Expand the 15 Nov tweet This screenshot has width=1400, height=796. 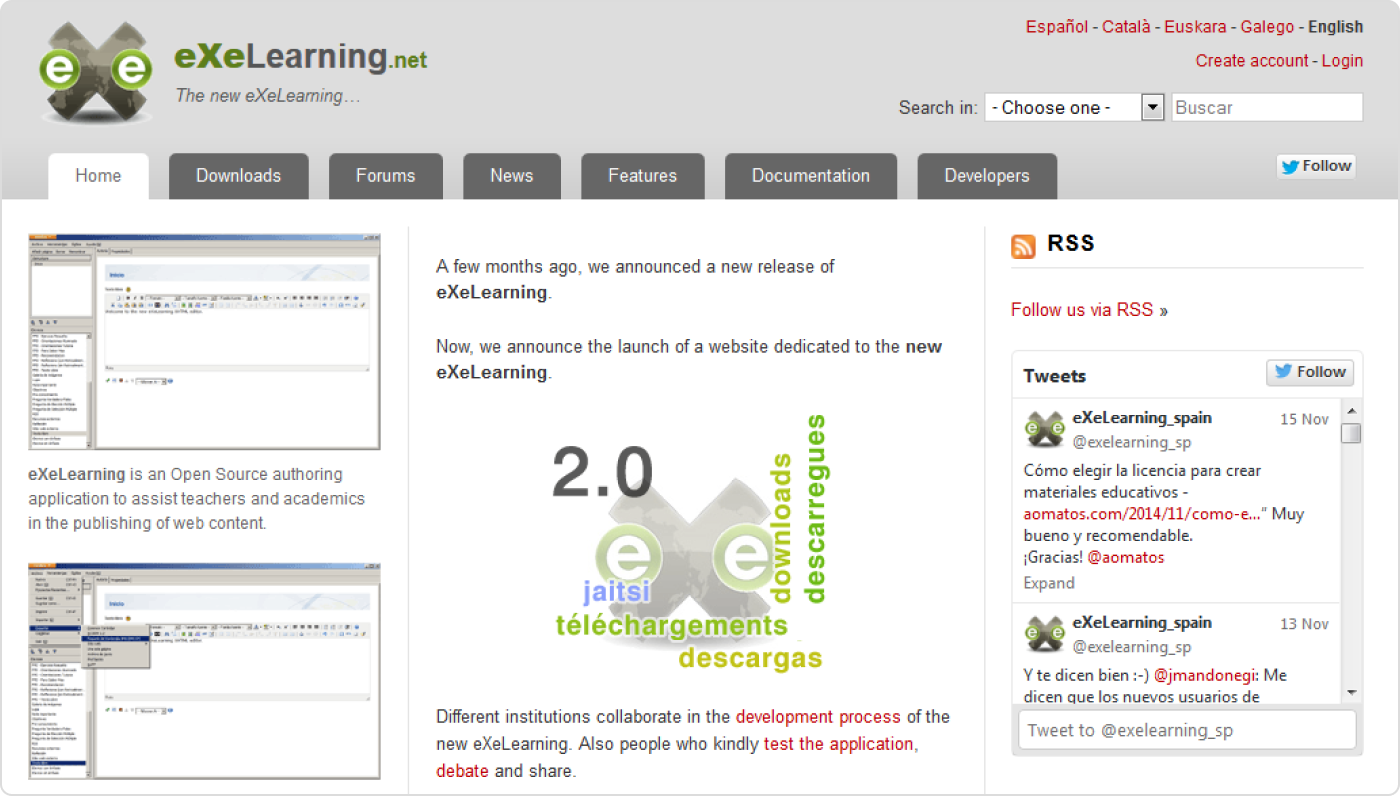tap(1048, 583)
